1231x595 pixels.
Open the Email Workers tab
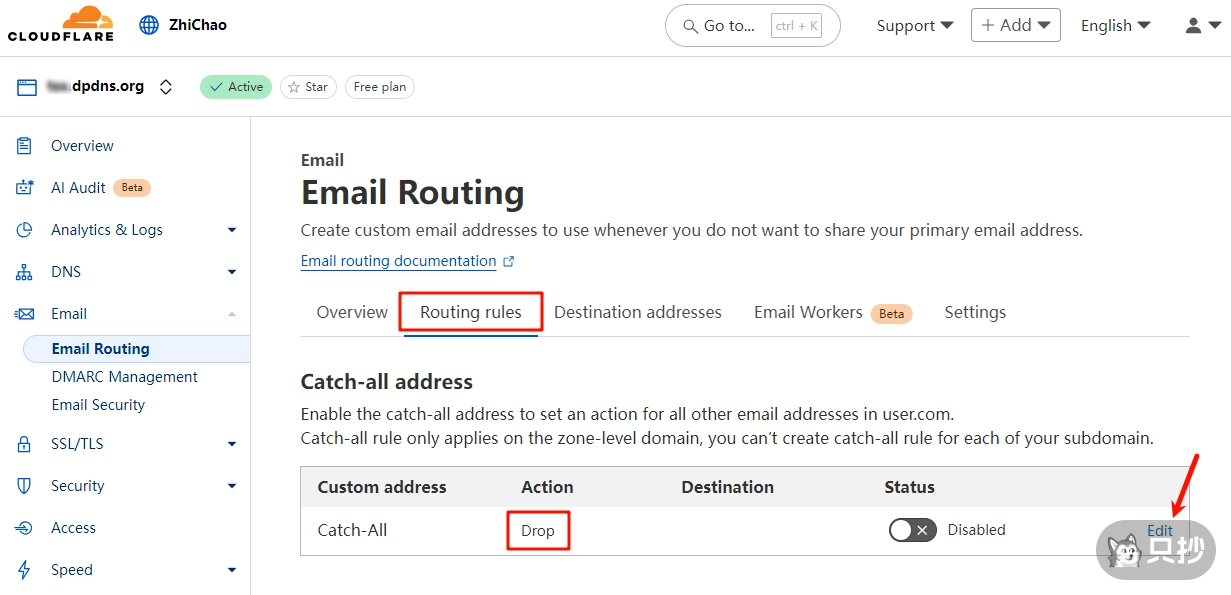pos(808,312)
